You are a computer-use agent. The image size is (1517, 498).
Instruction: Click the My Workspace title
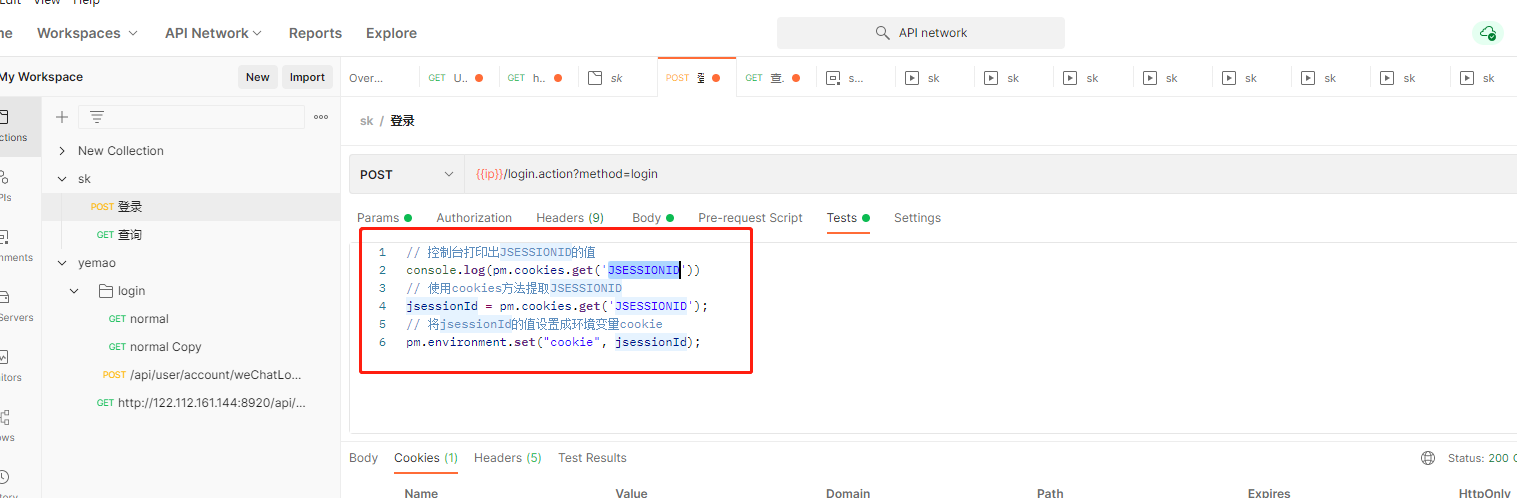(x=41, y=77)
